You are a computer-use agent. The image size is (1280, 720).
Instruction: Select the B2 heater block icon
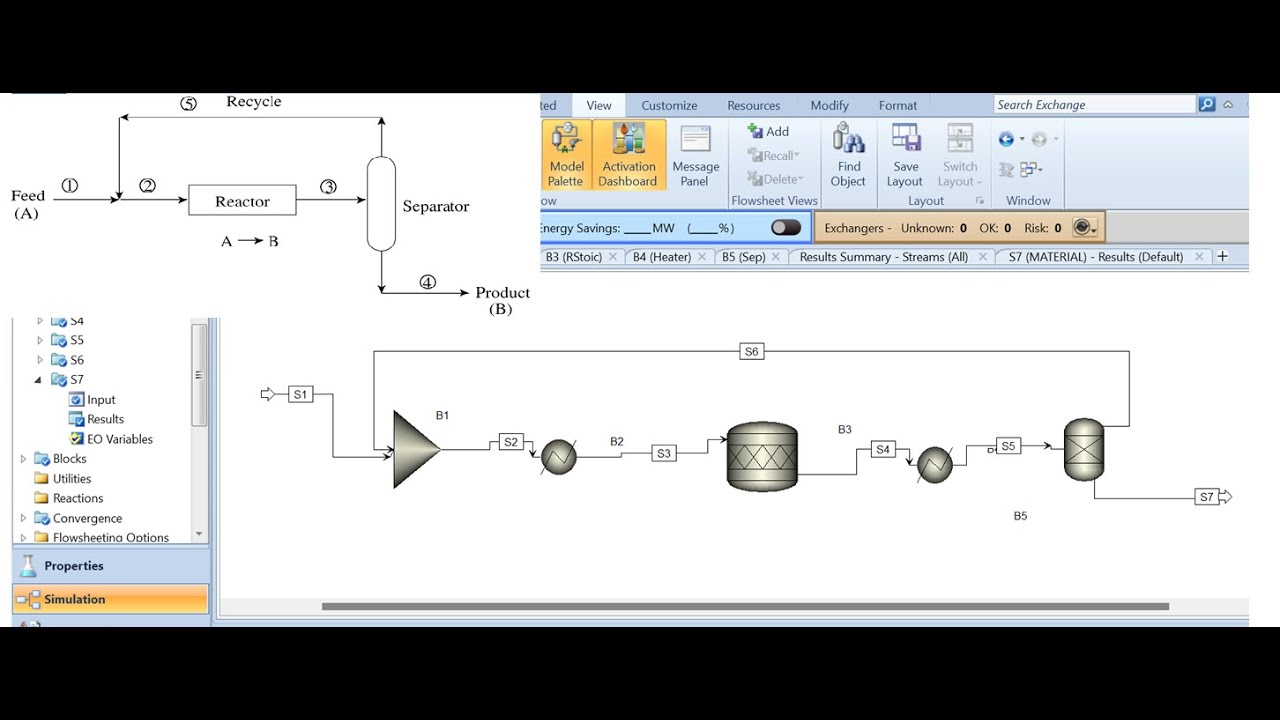[558, 457]
